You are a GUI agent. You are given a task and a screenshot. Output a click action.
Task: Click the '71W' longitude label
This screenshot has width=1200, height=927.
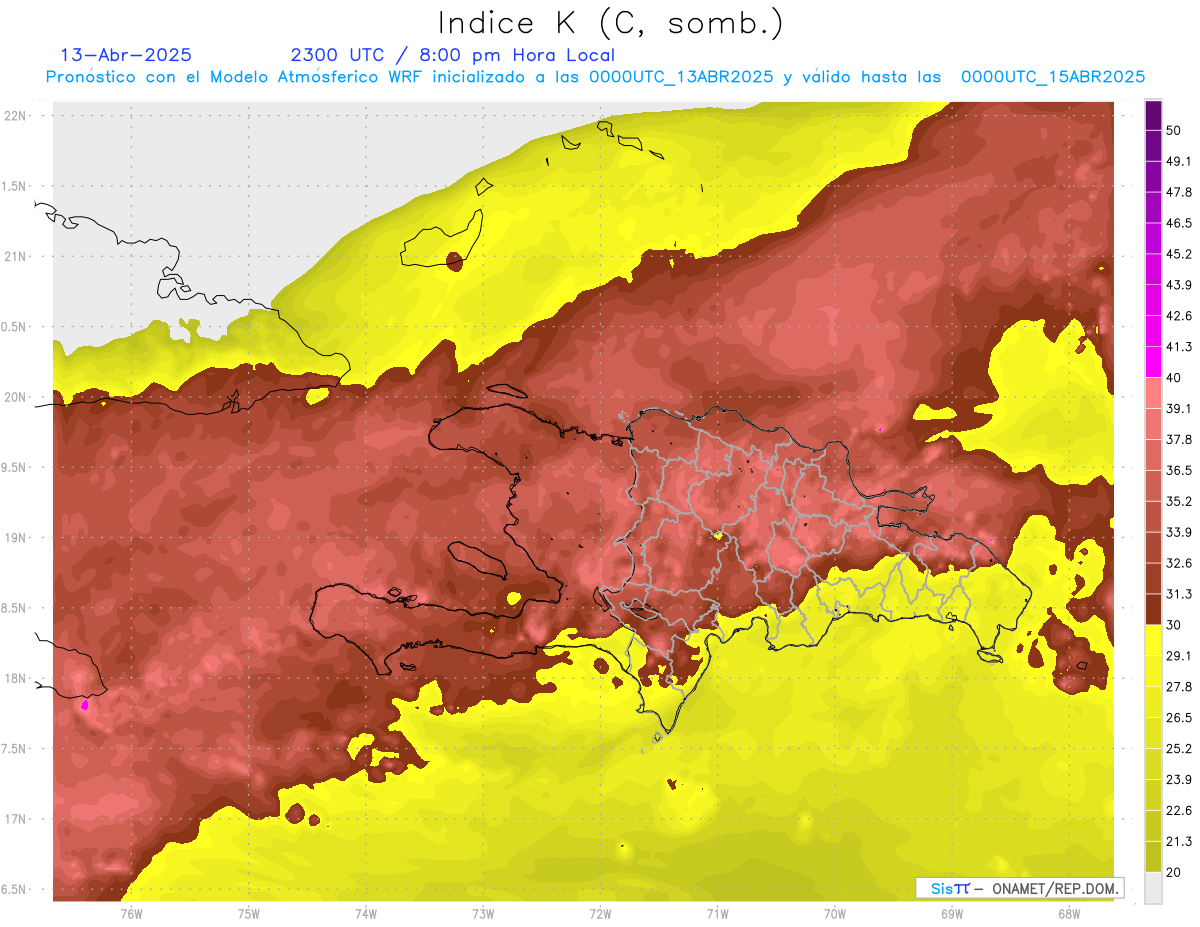[x=718, y=914]
